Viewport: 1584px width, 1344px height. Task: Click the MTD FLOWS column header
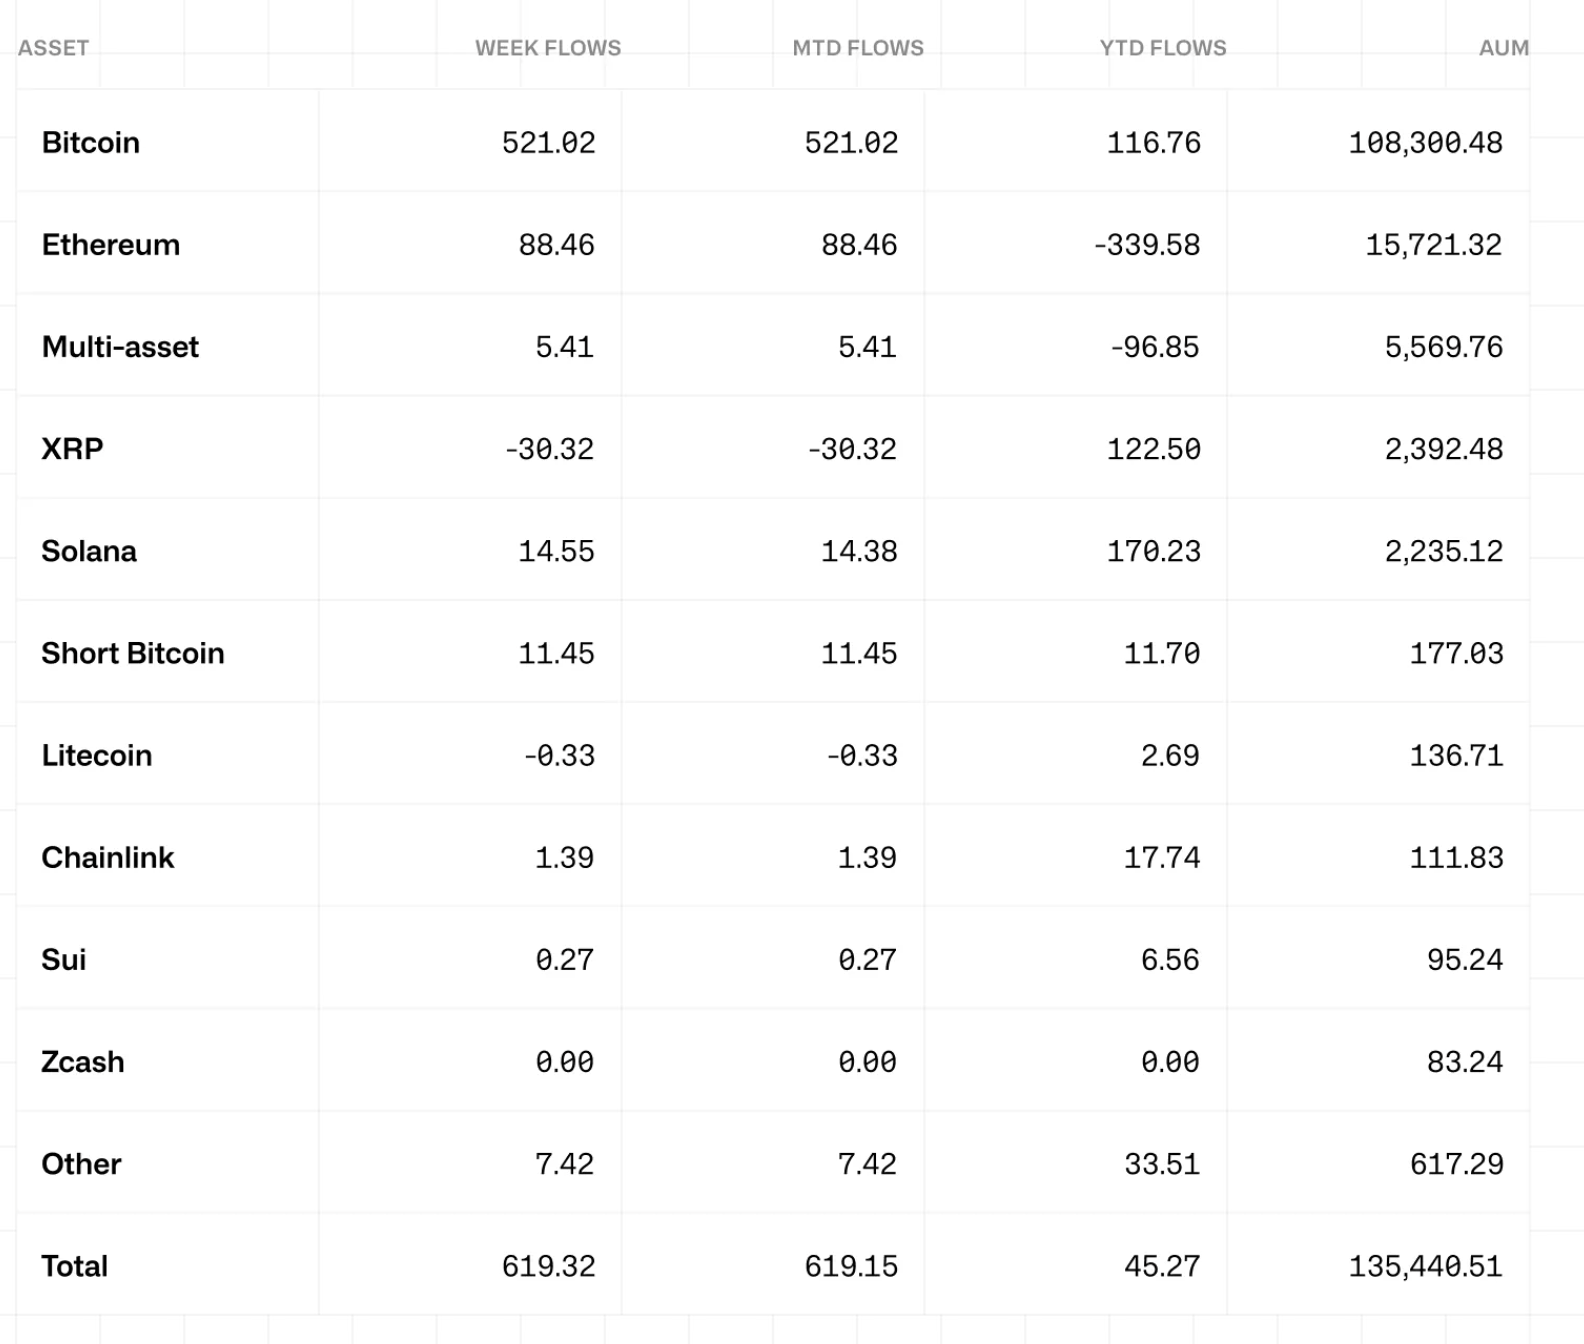tap(858, 48)
